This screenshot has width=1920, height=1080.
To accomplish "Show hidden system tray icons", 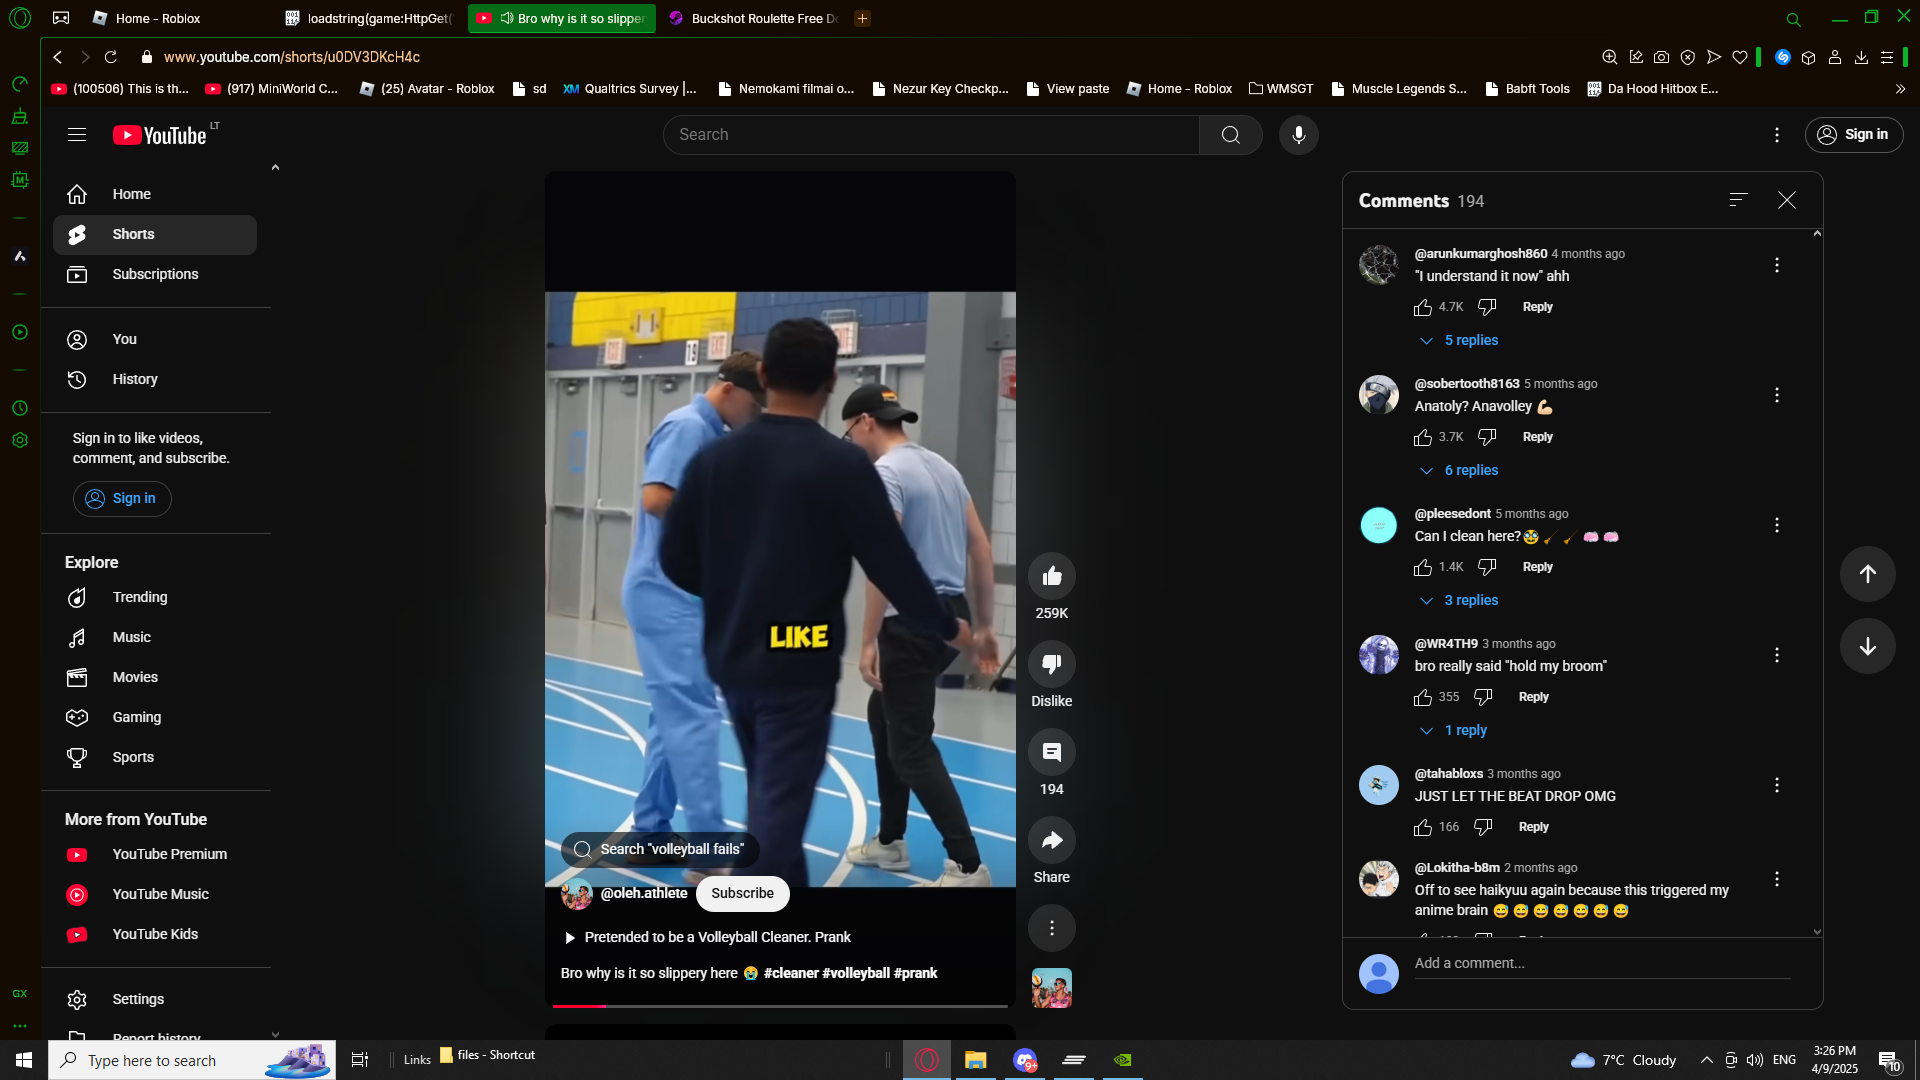I will coord(1706,1060).
